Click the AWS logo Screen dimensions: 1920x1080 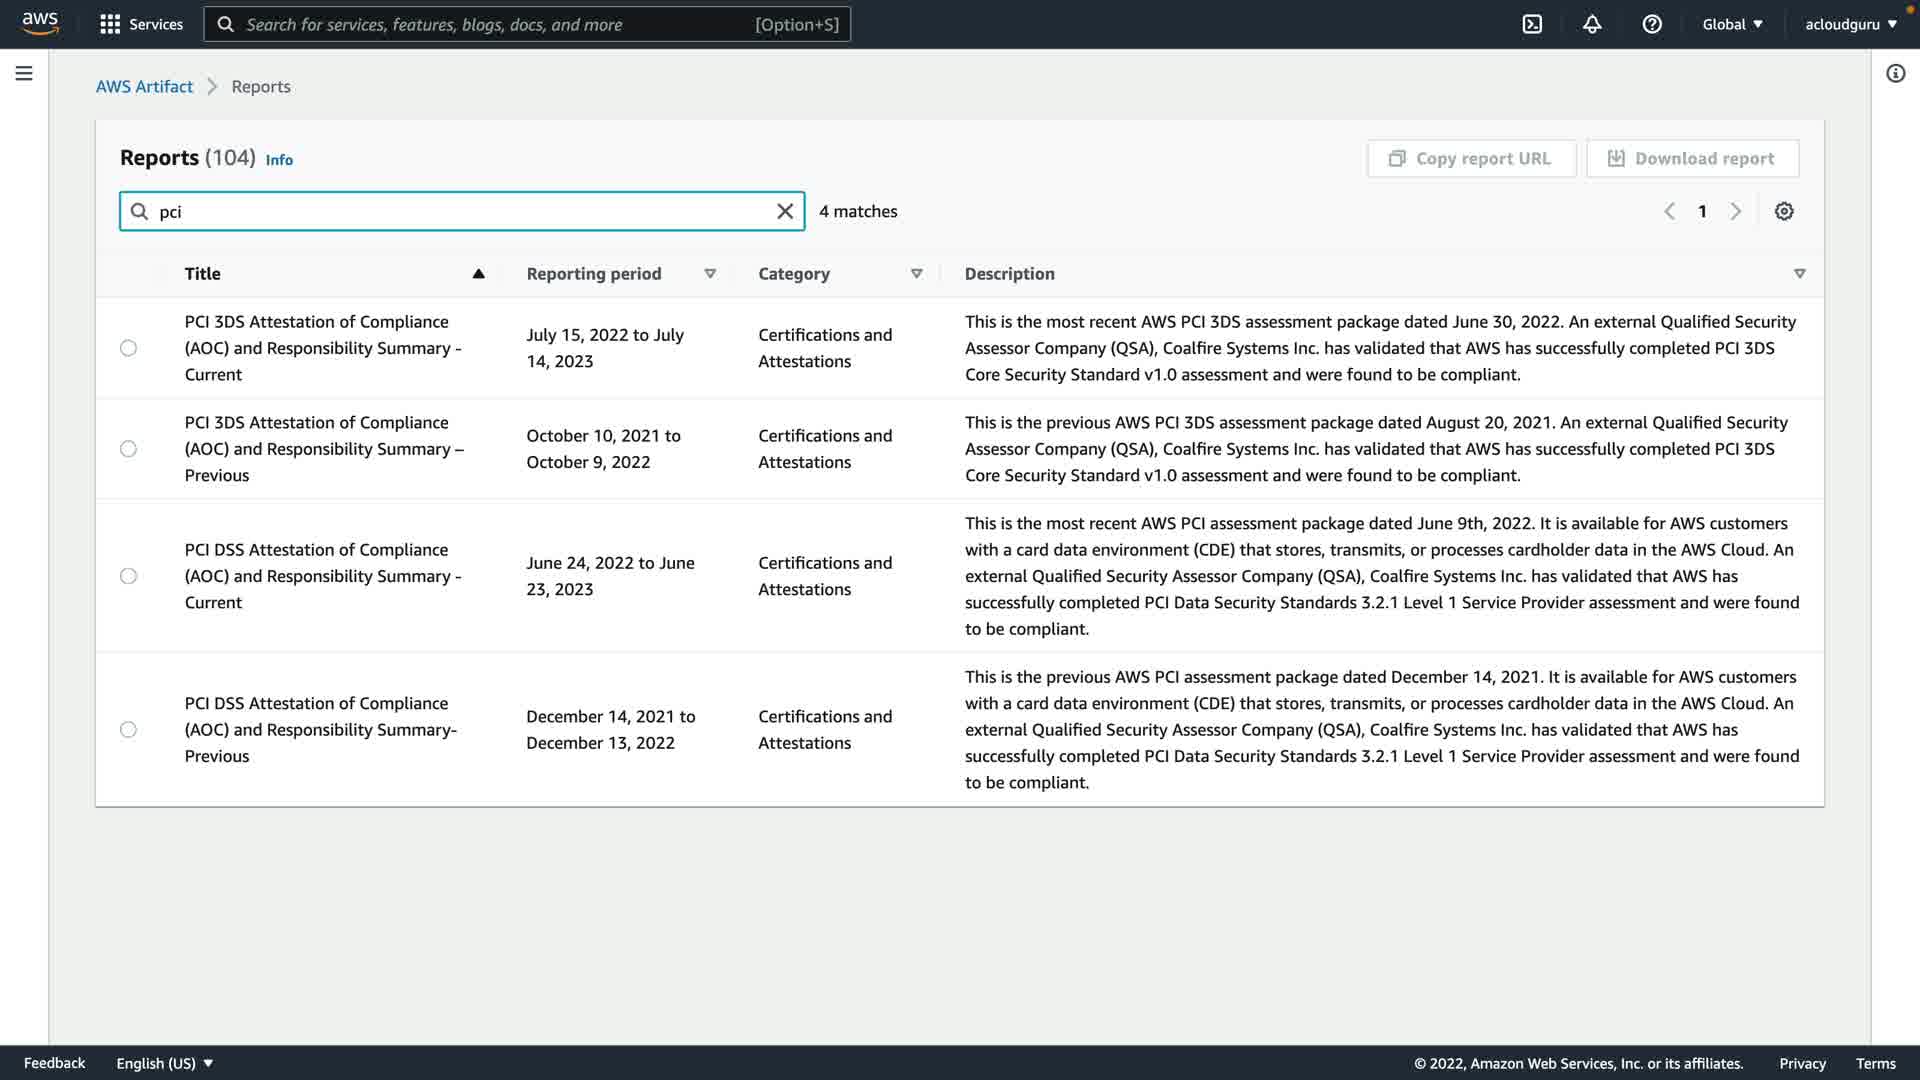tap(40, 23)
